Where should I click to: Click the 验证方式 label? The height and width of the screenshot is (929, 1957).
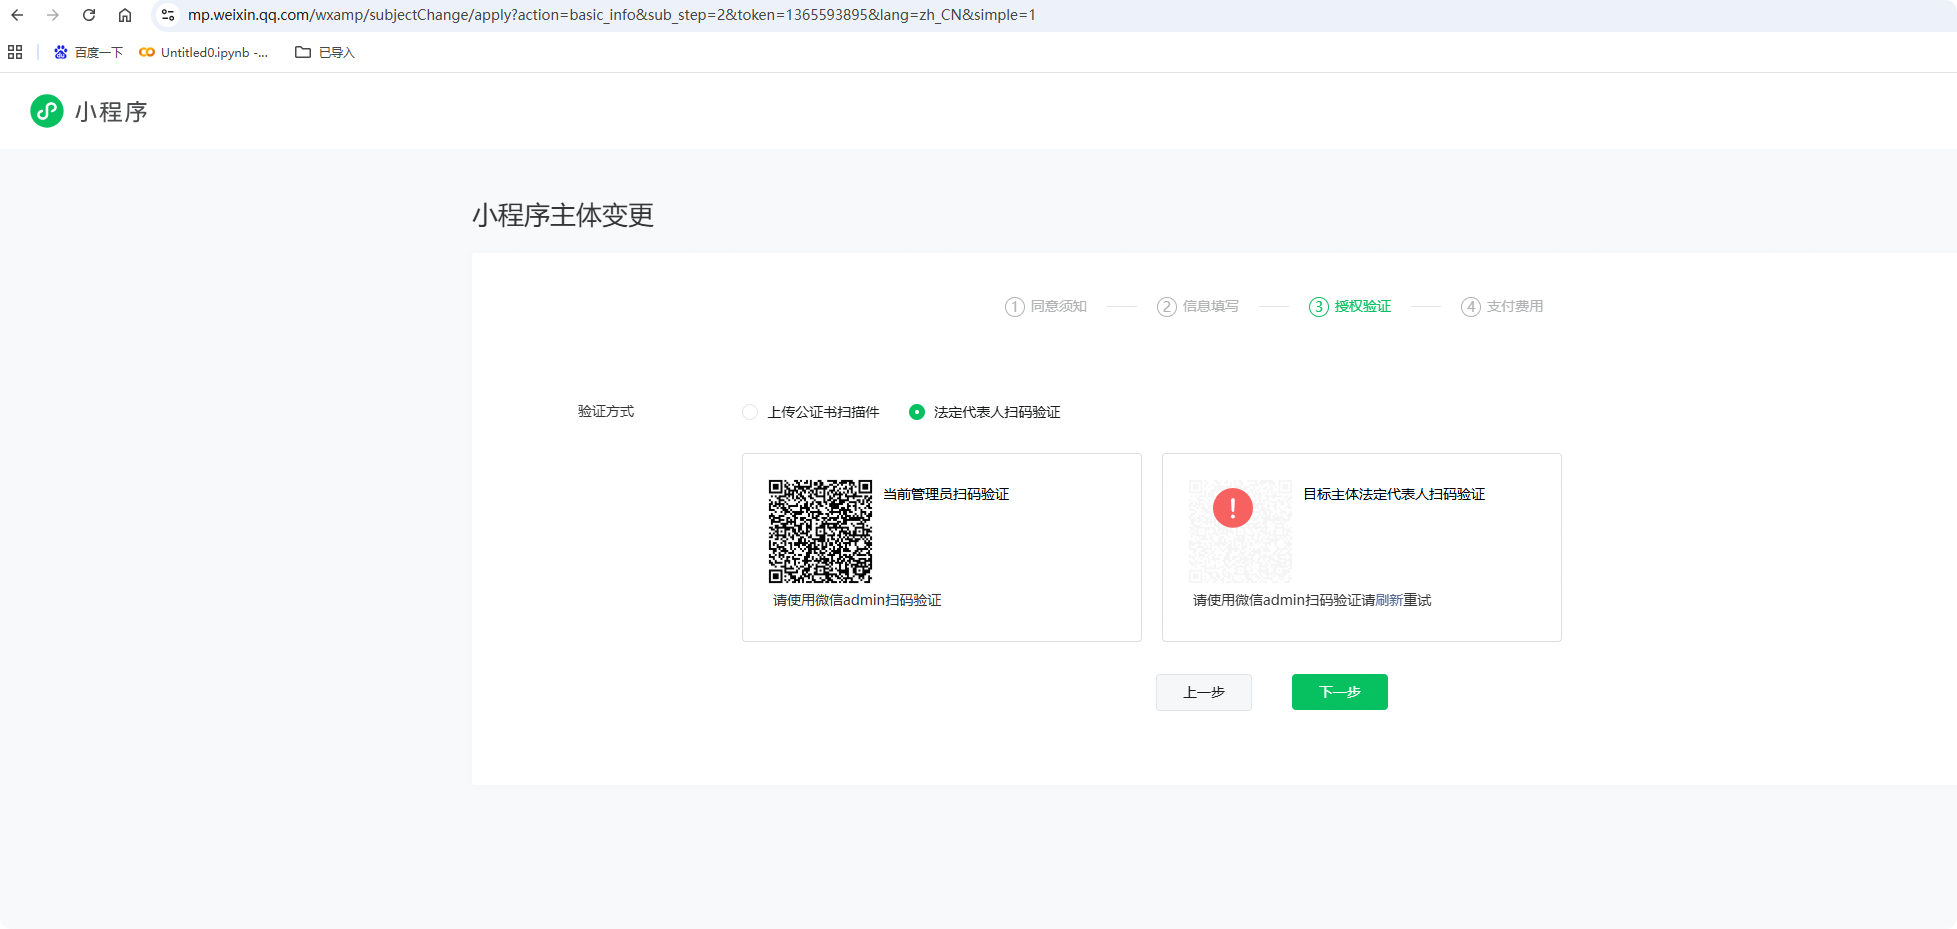point(606,411)
